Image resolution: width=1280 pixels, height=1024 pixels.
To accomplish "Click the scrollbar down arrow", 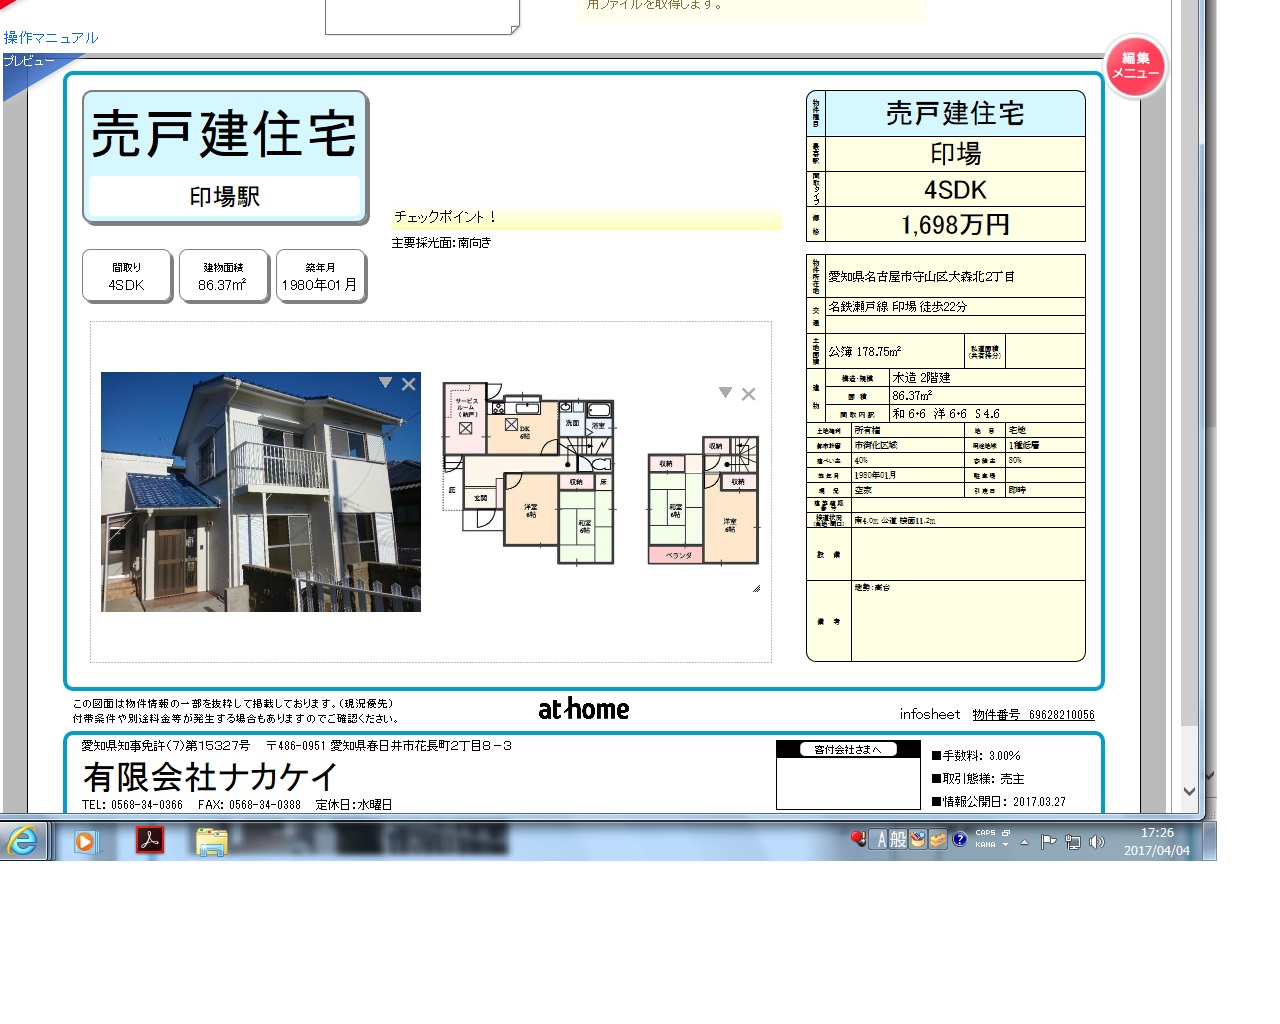I will click(1189, 791).
